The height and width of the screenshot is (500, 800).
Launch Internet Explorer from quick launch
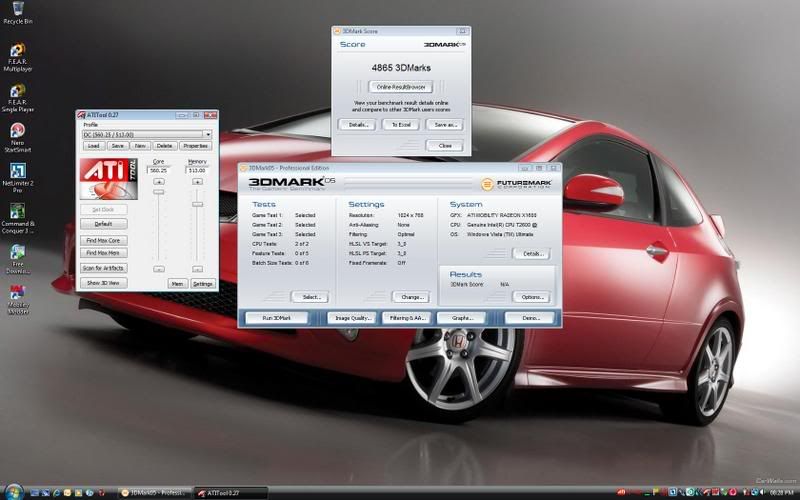pyautogui.click(x=57, y=493)
